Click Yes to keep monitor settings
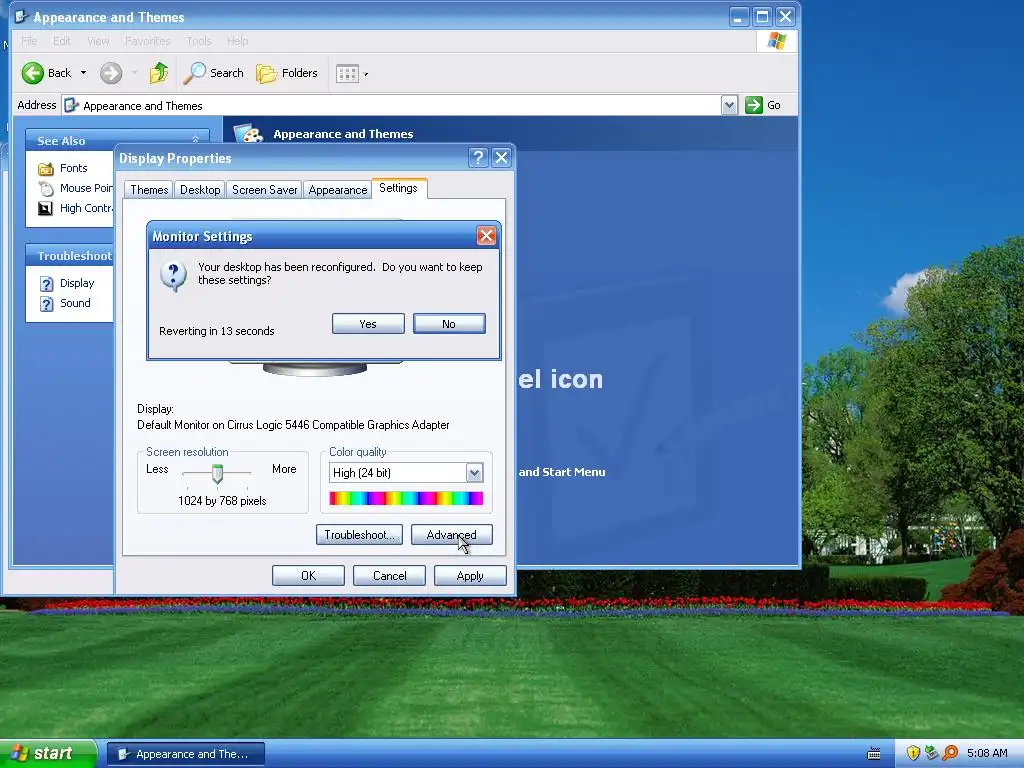1024x768 pixels. pos(368,324)
